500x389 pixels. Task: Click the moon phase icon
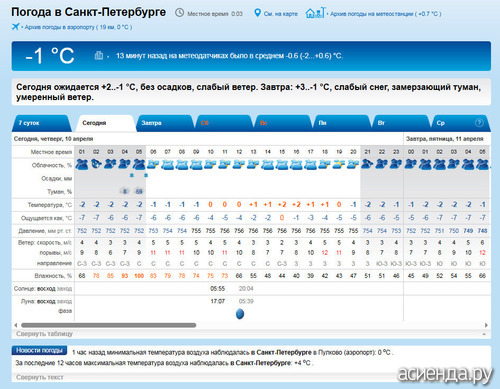pyautogui.click(x=240, y=314)
